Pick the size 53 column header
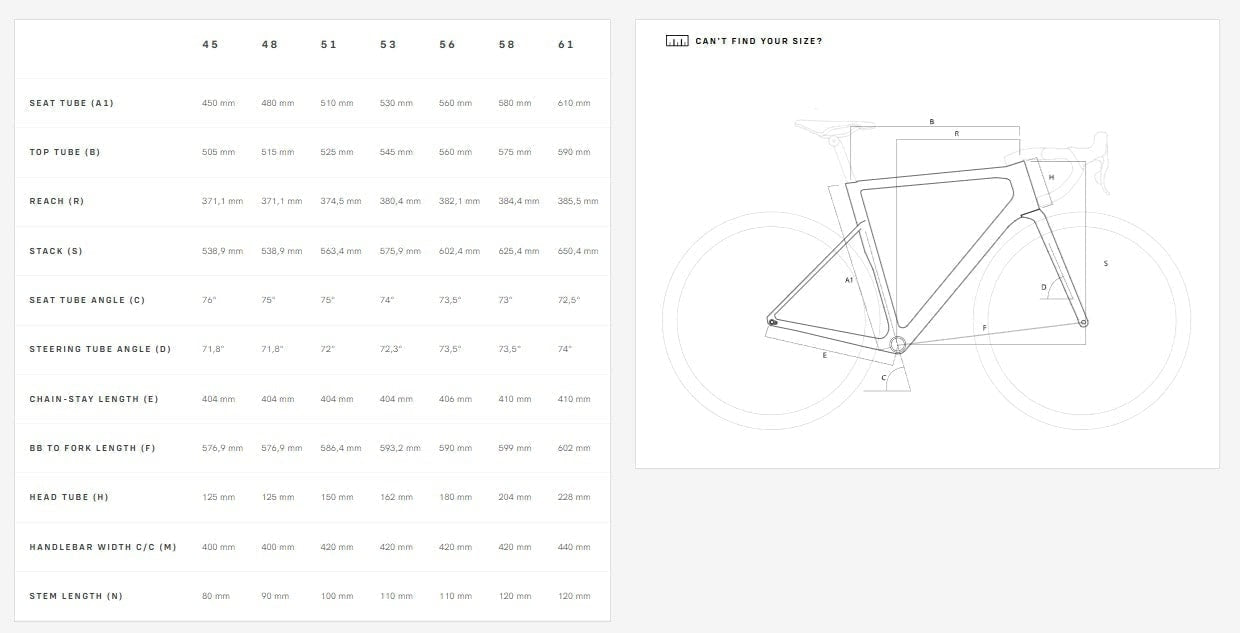Viewport: 1240px width, 633px height. (388, 45)
